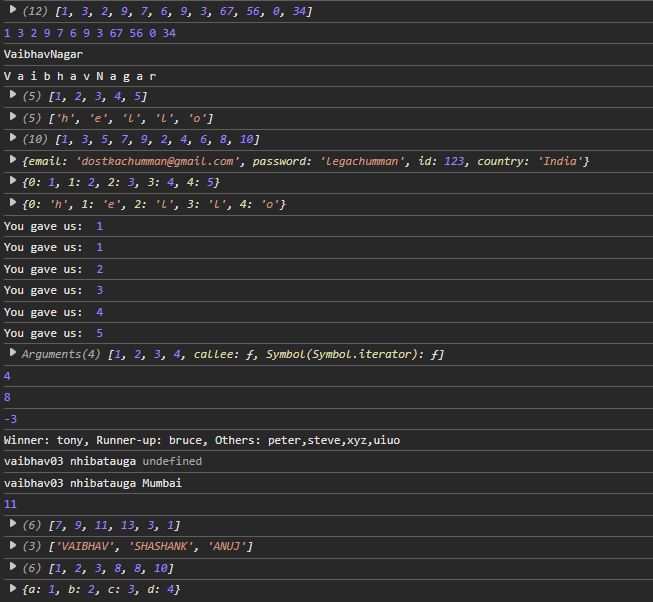Viewport: 653px width, 602px height.
Task: Expand the object {0: 1, 1: 2, 2: 3...}
Action: click(13, 180)
